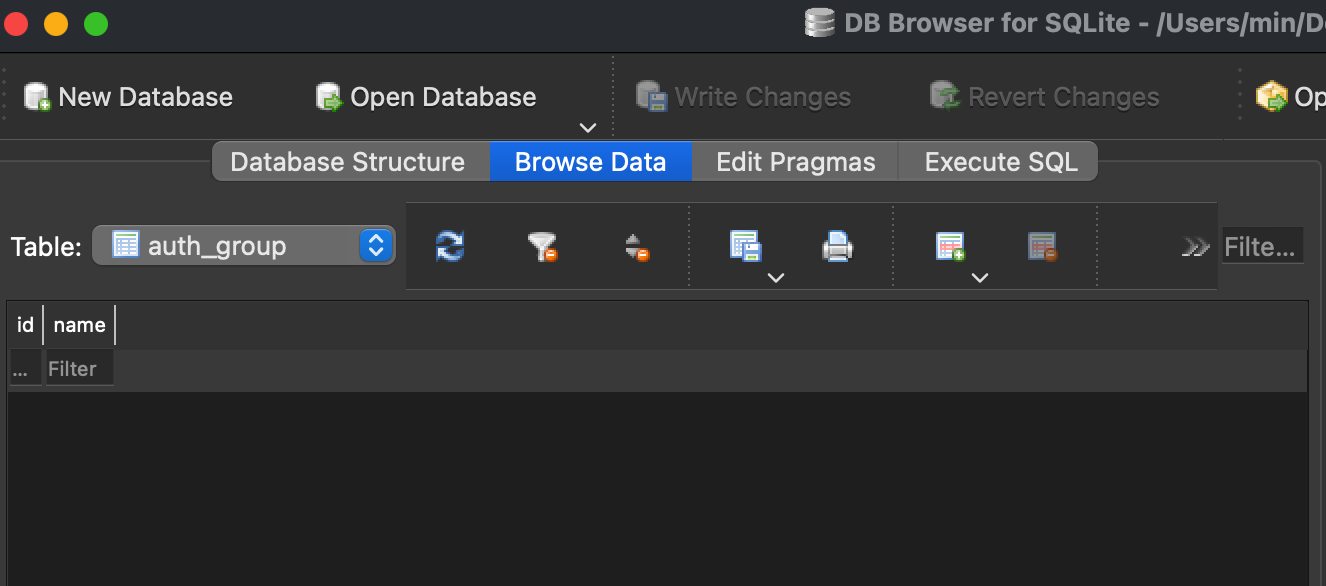Show more browse toolbar items
This screenshot has width=1326, height=586.
click(x=1195, y=247)
